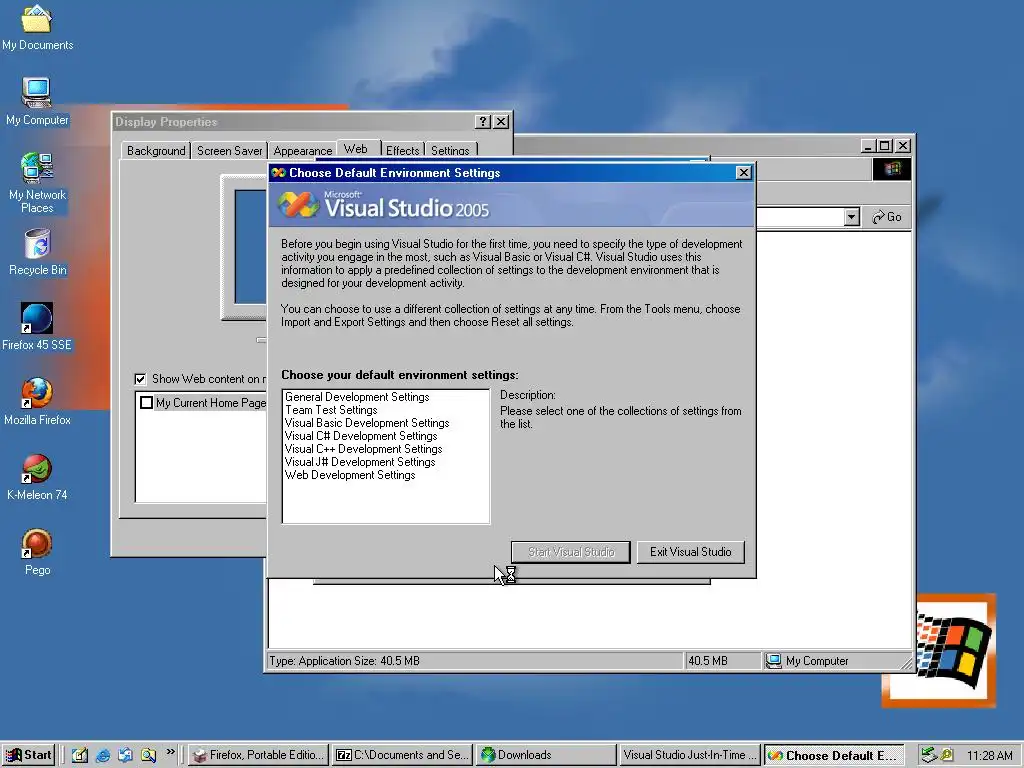Select Web Development Settings entry

[350, 475]
